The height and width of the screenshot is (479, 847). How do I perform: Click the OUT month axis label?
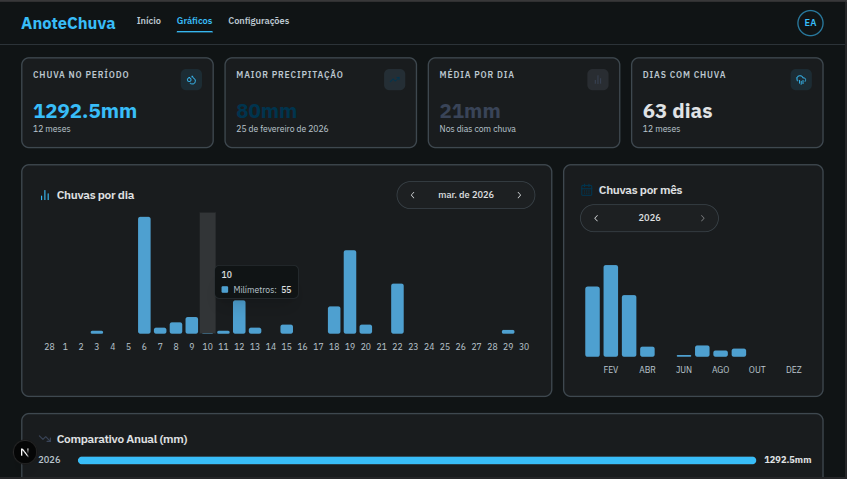click(757, 369)
